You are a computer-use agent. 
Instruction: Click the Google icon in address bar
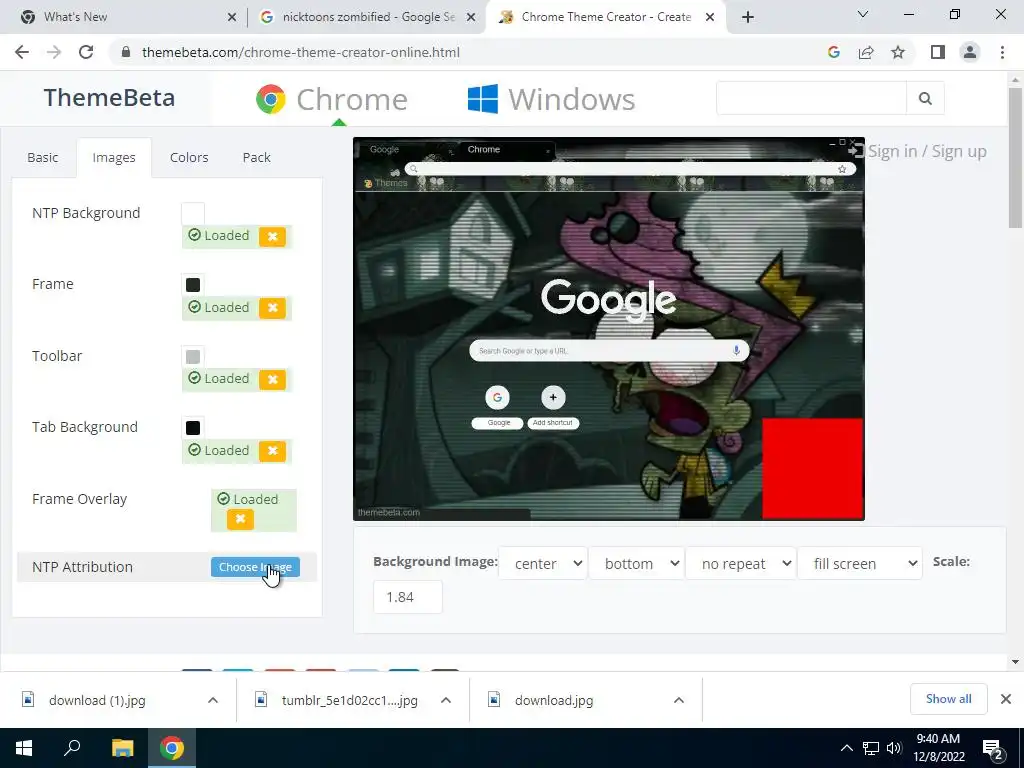tap(833, 52)
